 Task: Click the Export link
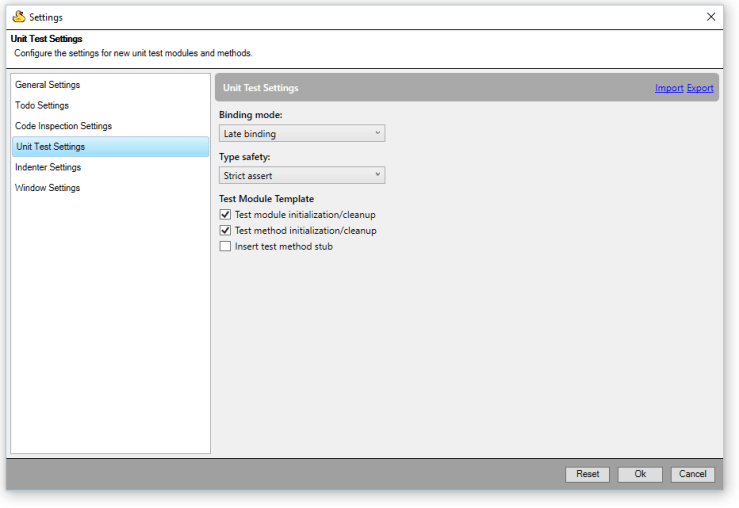click(x=700, y=88)
